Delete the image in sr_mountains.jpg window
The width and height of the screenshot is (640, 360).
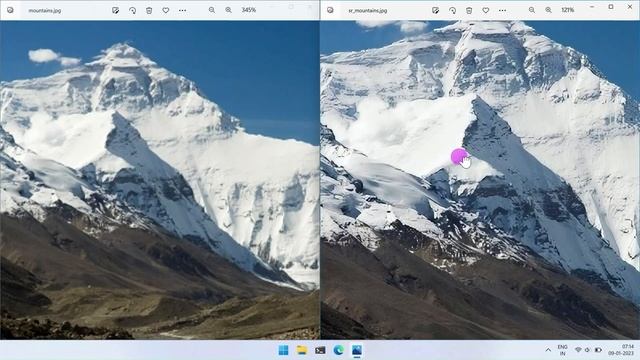point(469,10)
